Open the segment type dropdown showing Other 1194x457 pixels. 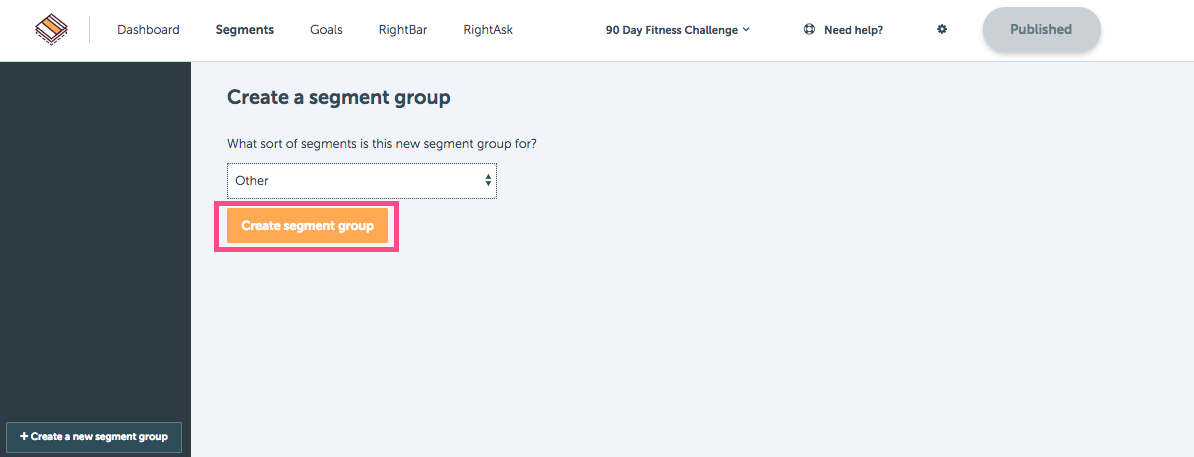pyautogui.click(x=362, y=181)
